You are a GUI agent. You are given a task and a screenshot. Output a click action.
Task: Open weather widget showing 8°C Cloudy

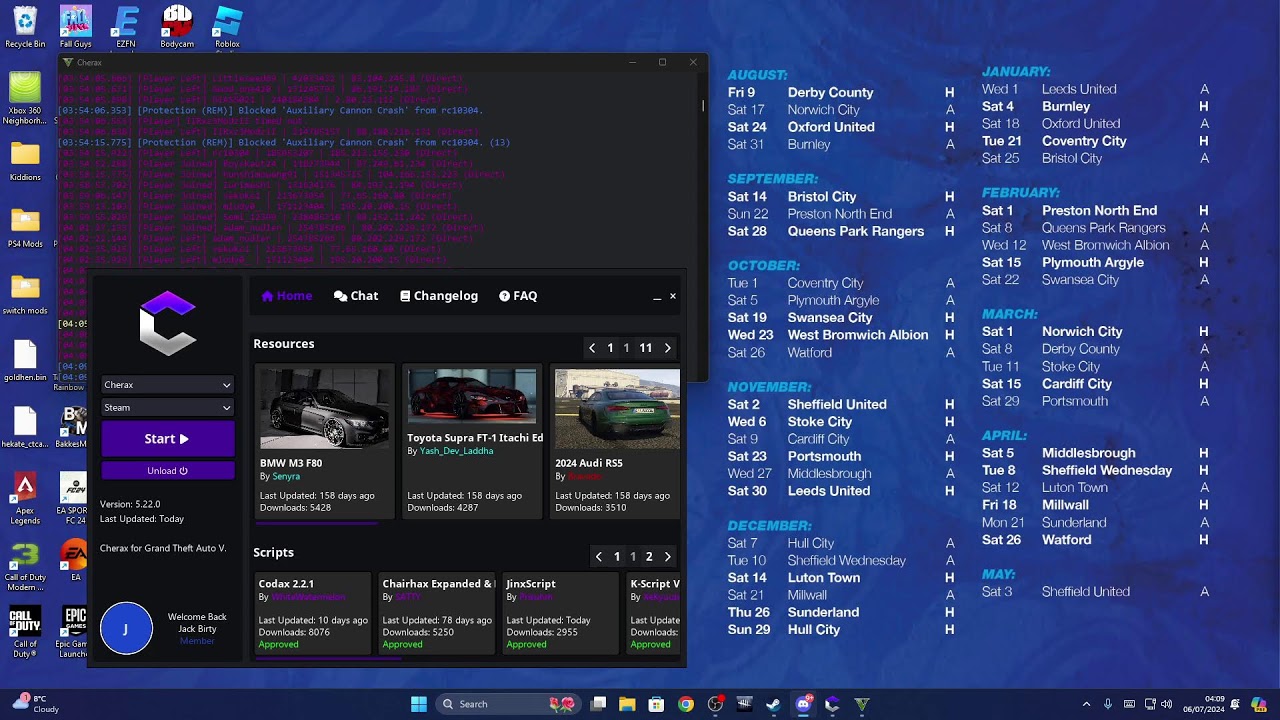[35, 704]
